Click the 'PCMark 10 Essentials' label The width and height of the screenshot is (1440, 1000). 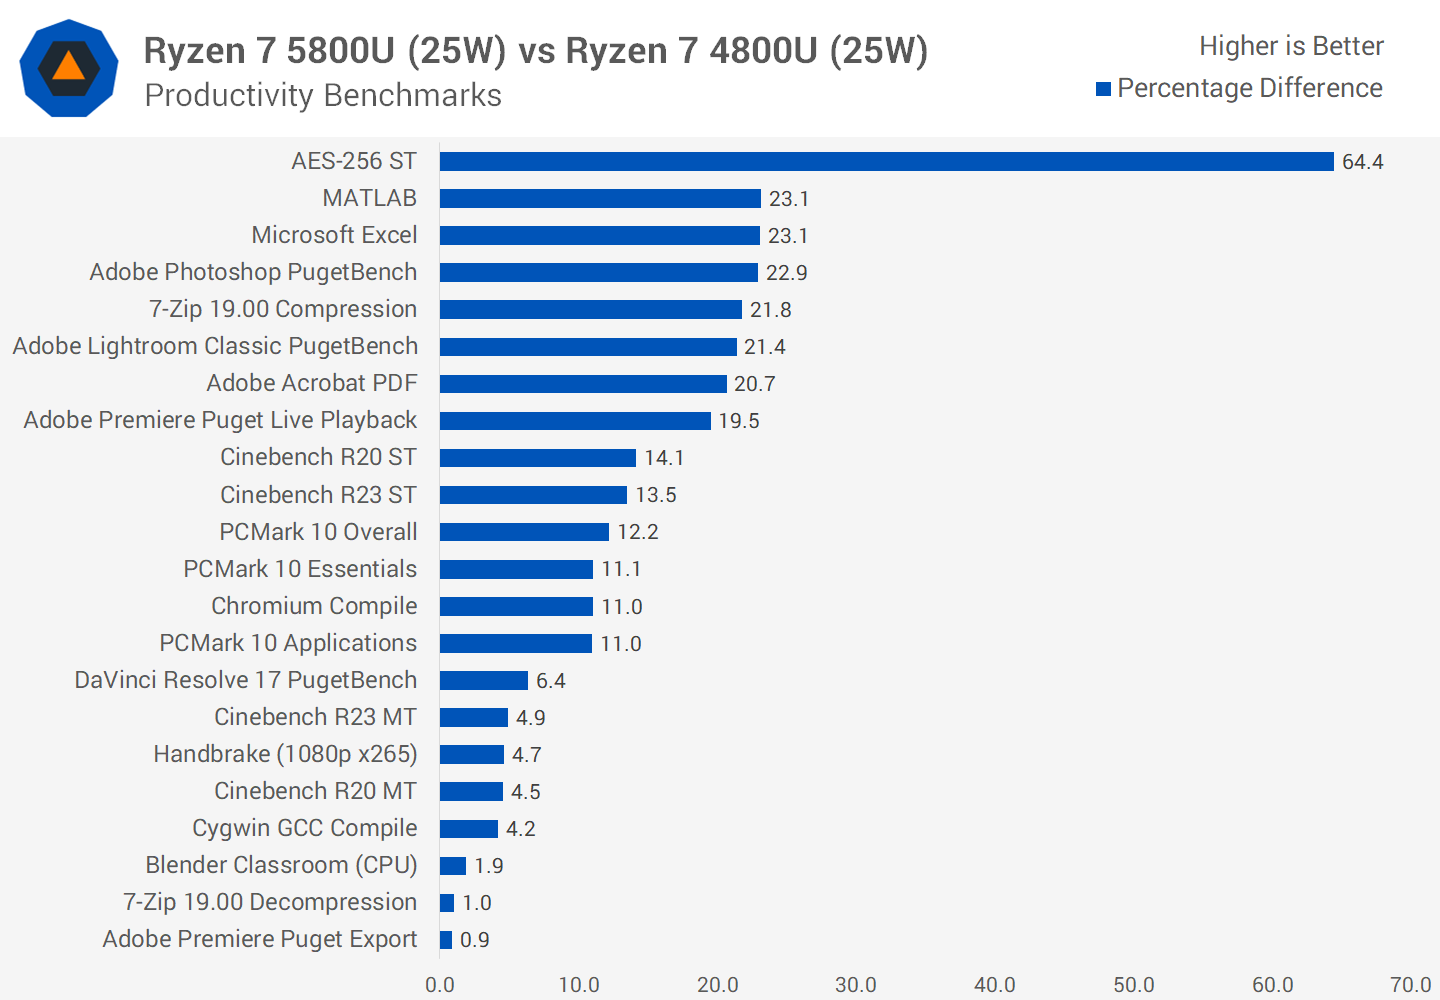tap(300, 569)
